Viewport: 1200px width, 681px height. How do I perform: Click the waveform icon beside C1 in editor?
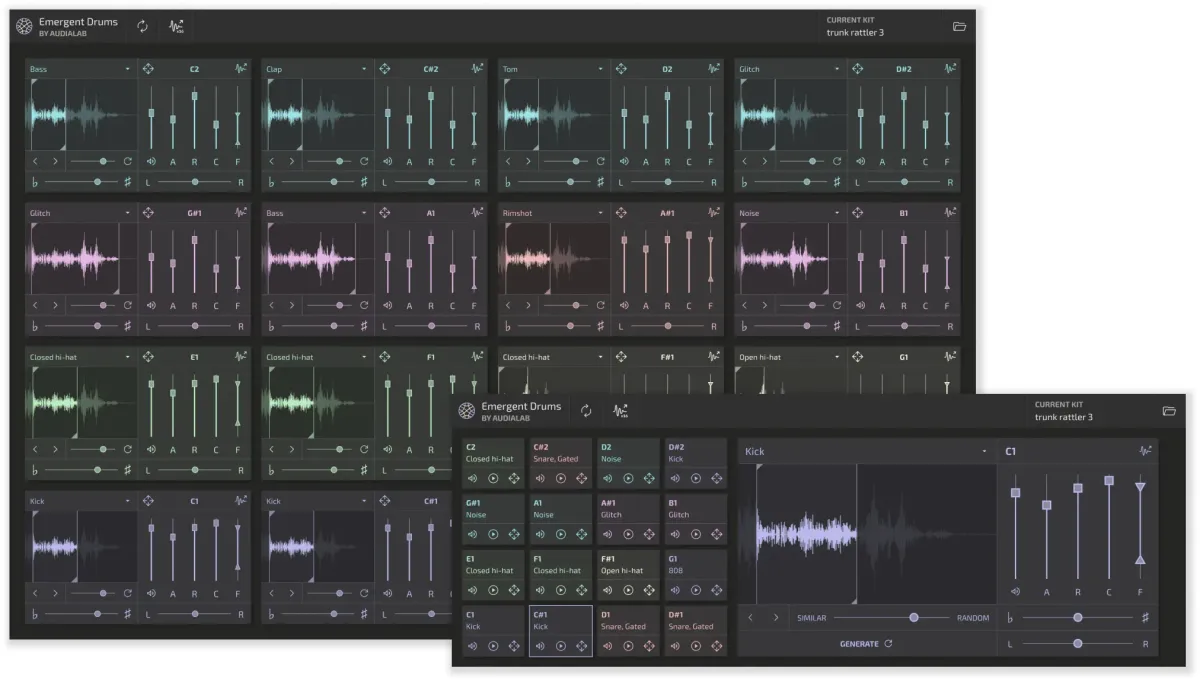click(1145, 451)
